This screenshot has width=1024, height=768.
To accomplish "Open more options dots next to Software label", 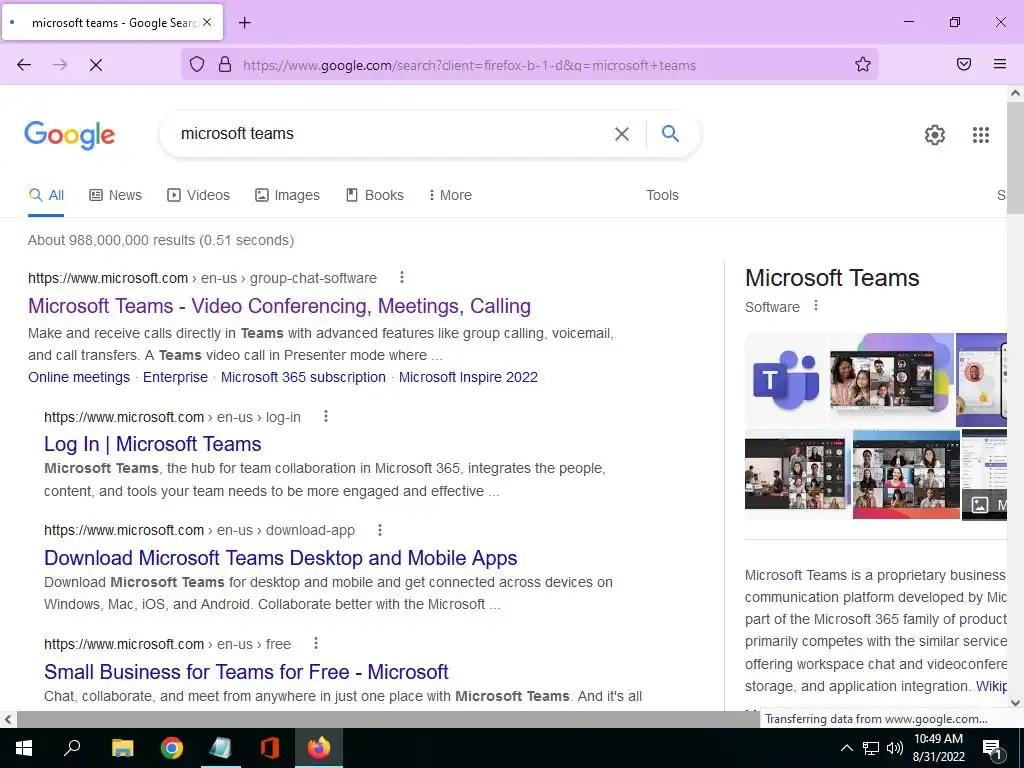I will (816, 306).
